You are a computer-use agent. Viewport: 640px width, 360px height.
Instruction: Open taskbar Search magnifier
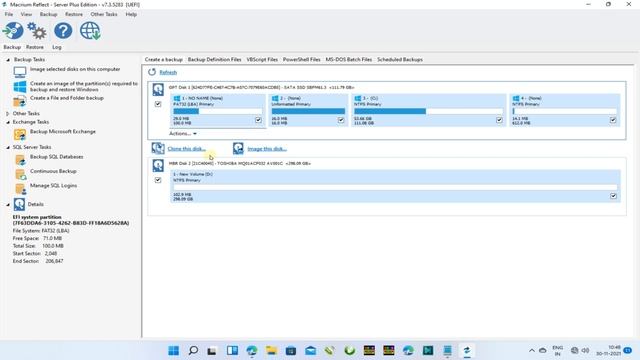(193, 350)
